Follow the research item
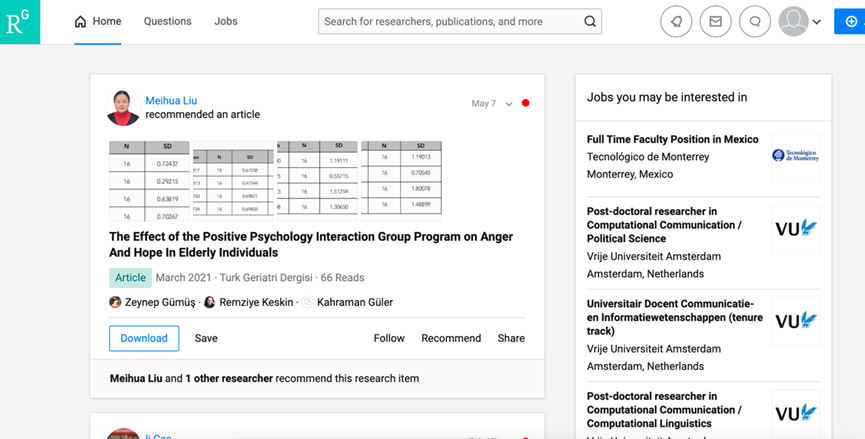The height and width of the screenshot is (439, 865). click(x=389, y=338)
